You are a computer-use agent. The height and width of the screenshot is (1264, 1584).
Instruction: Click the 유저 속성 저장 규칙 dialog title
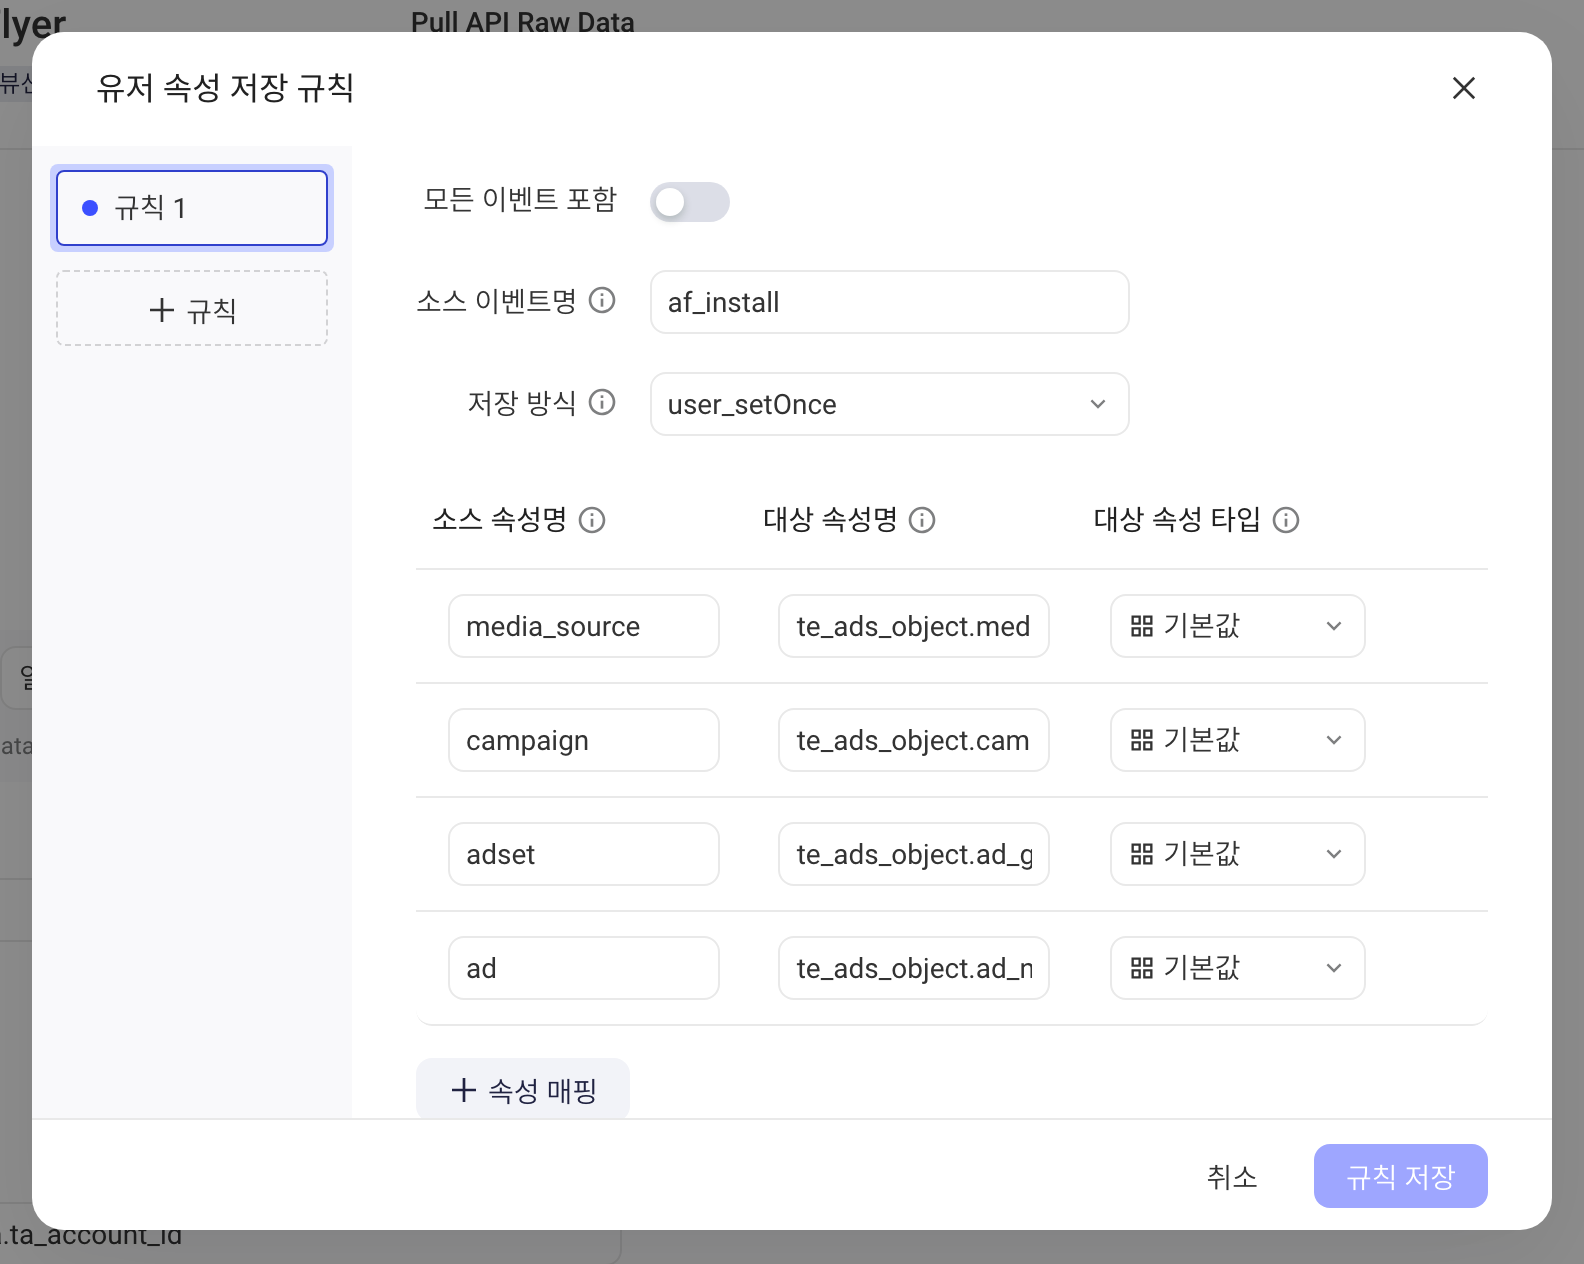pyautogui.click(x=225, y=88)
